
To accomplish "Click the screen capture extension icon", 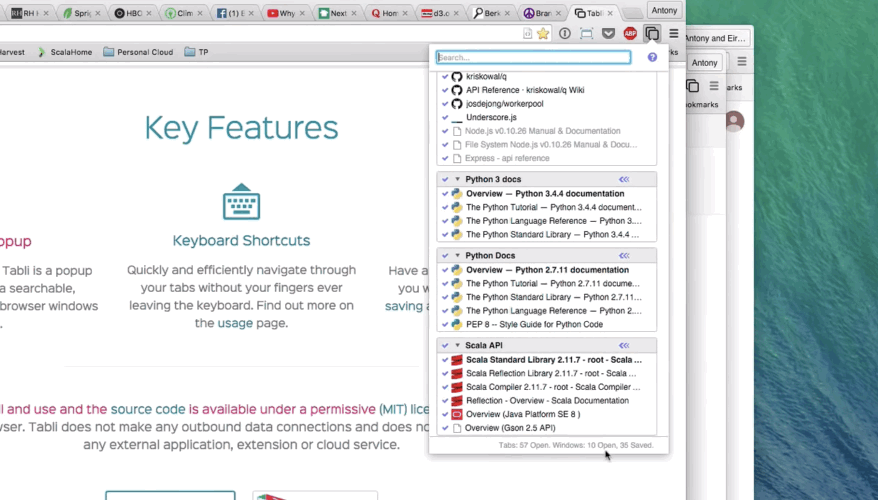I will tap(586, 34).
